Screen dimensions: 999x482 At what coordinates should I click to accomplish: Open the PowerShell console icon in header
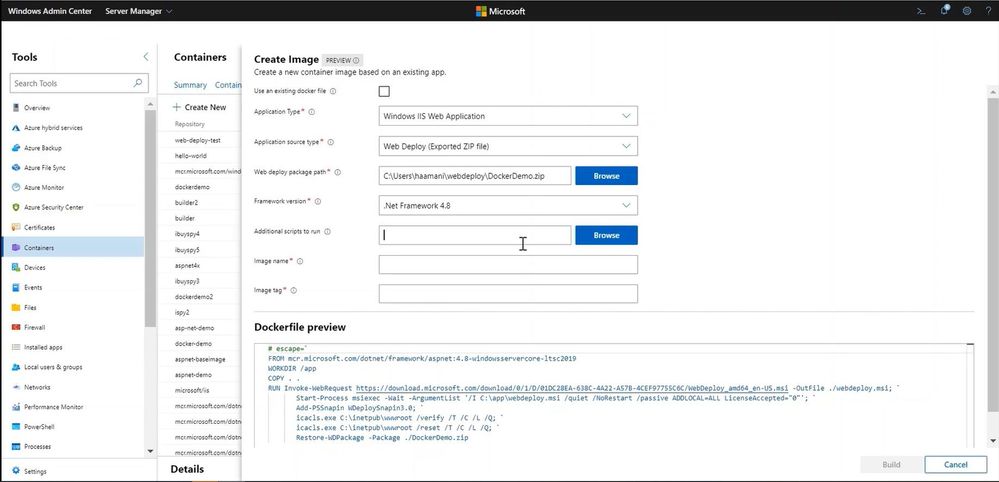click(921, 11)
